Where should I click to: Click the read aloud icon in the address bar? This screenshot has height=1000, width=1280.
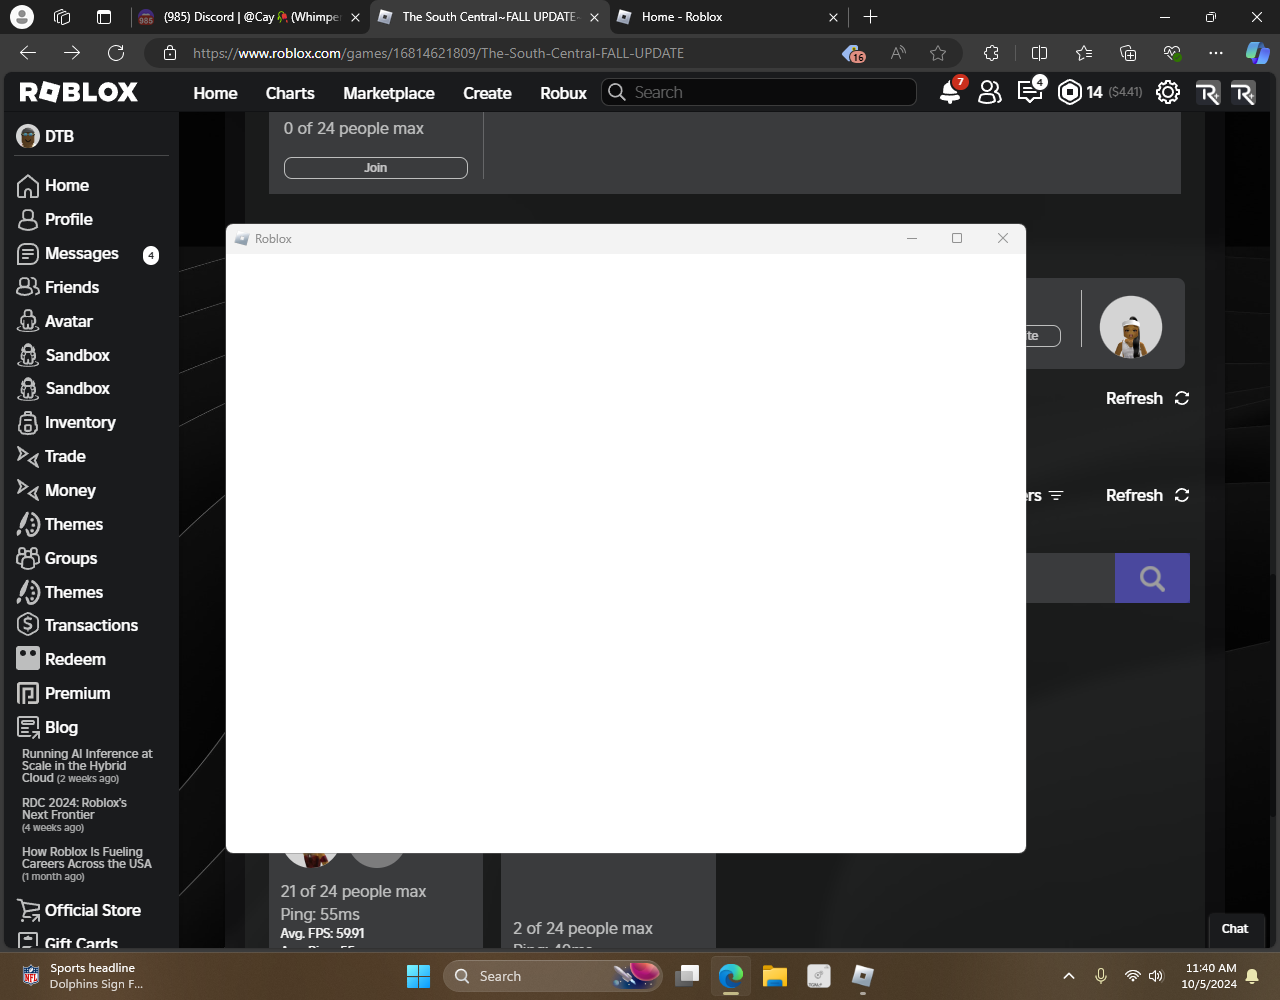tap(898, 53)
